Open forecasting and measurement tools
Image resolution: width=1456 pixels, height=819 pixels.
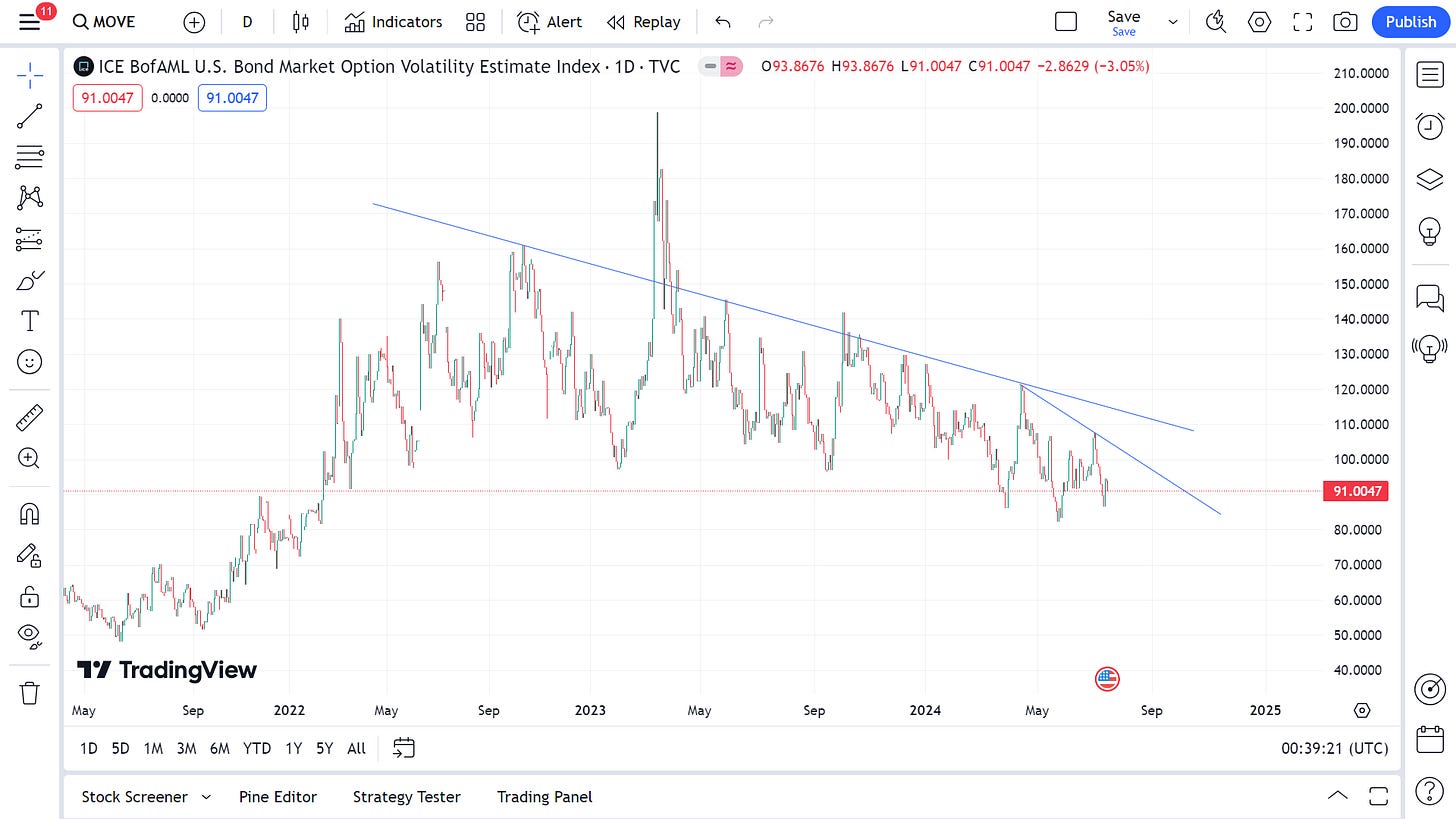tap(30, 239)
